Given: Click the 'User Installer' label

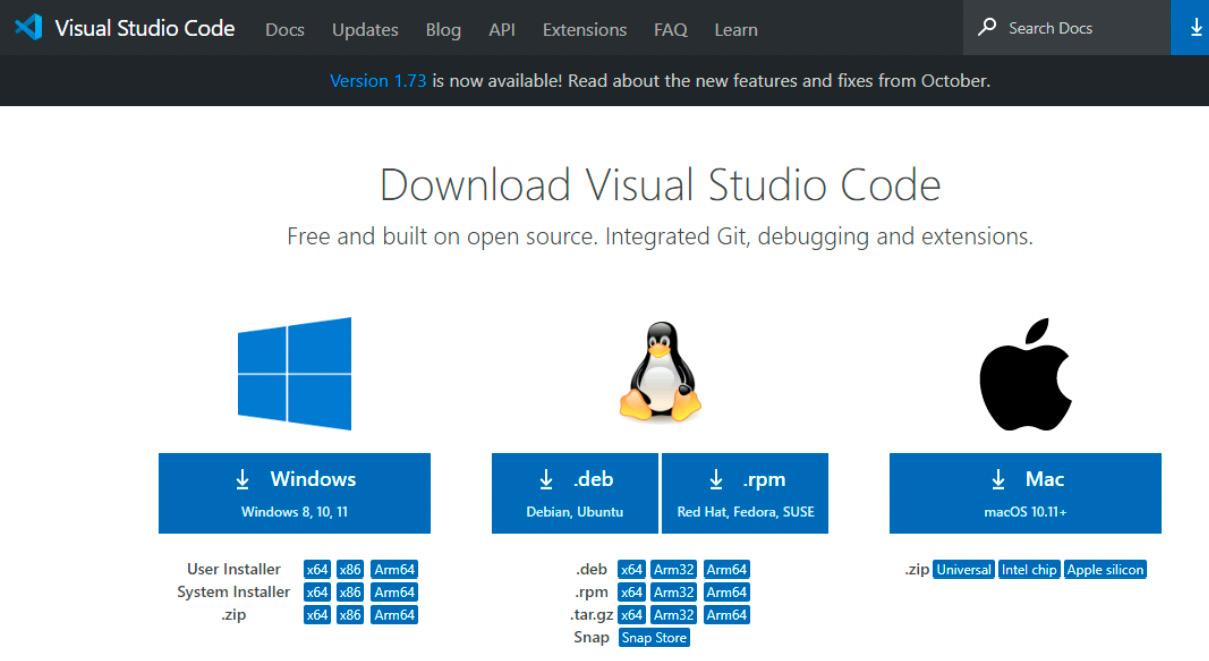Looking at the screenshot, I should [234, 569].
